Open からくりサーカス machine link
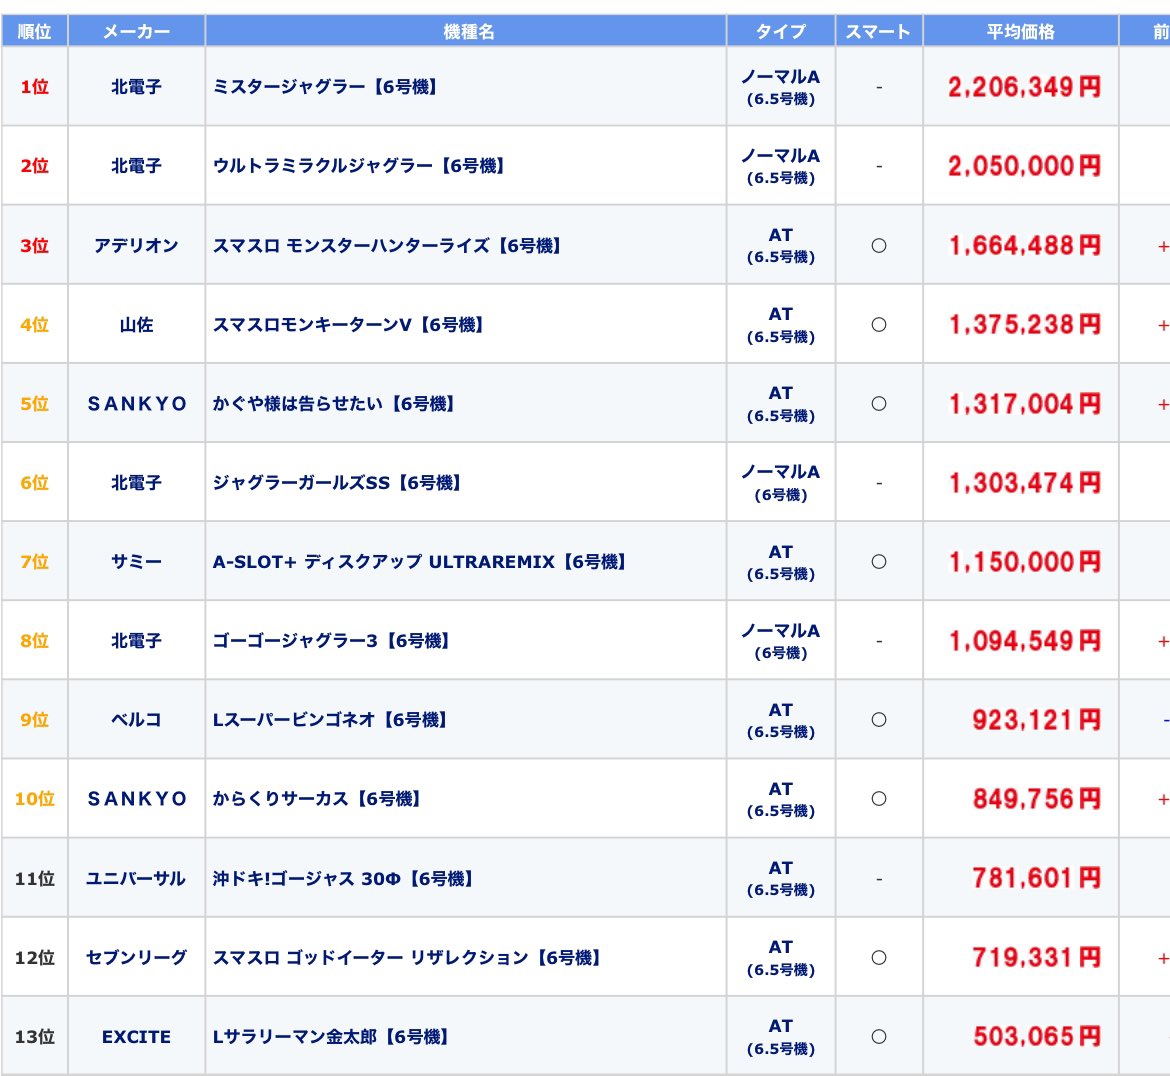Viewport: 1170px width, 1076px height. [317, 799]
